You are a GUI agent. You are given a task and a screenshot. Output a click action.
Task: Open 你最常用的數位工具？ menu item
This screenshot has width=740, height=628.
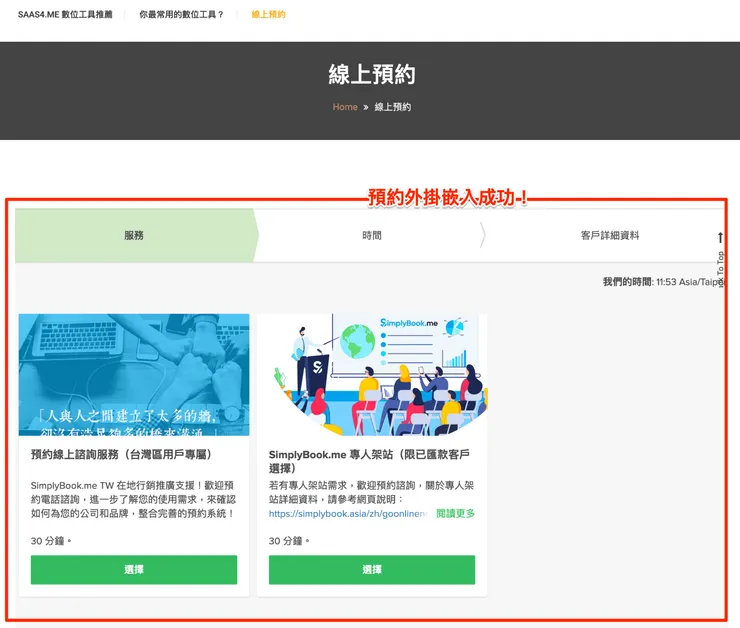pyautogui.click(x=181, y=15)
